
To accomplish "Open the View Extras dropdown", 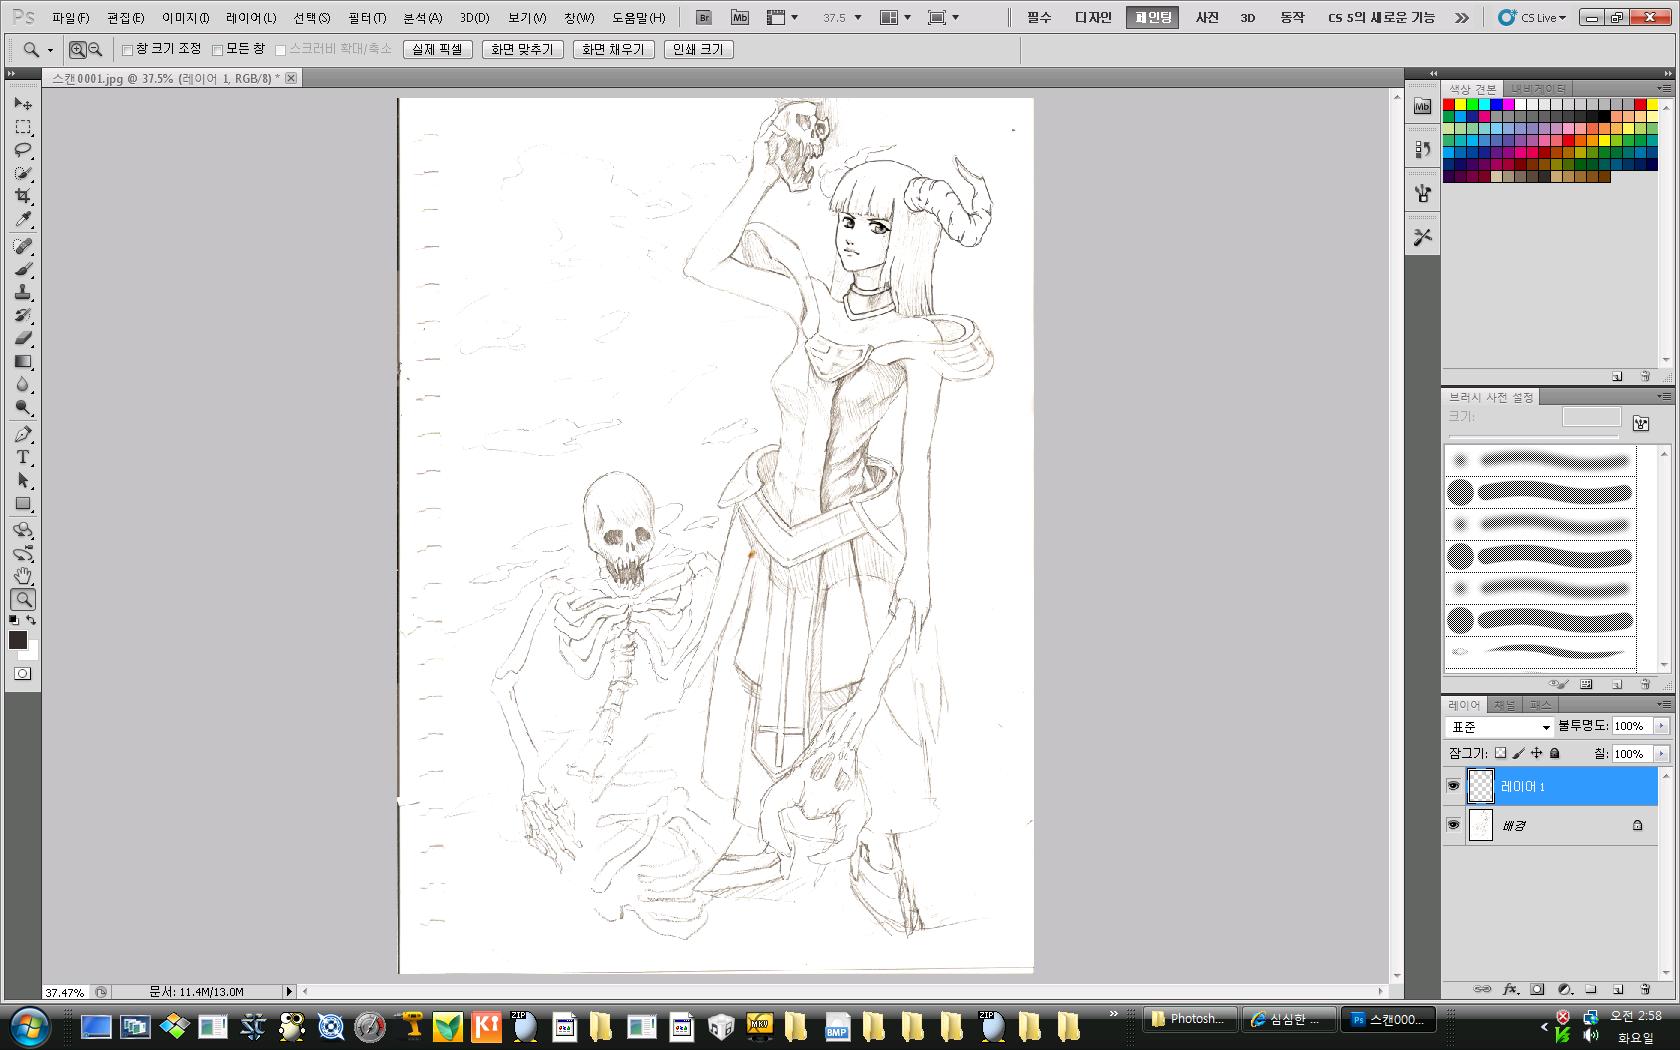I will tap(782, 18).
